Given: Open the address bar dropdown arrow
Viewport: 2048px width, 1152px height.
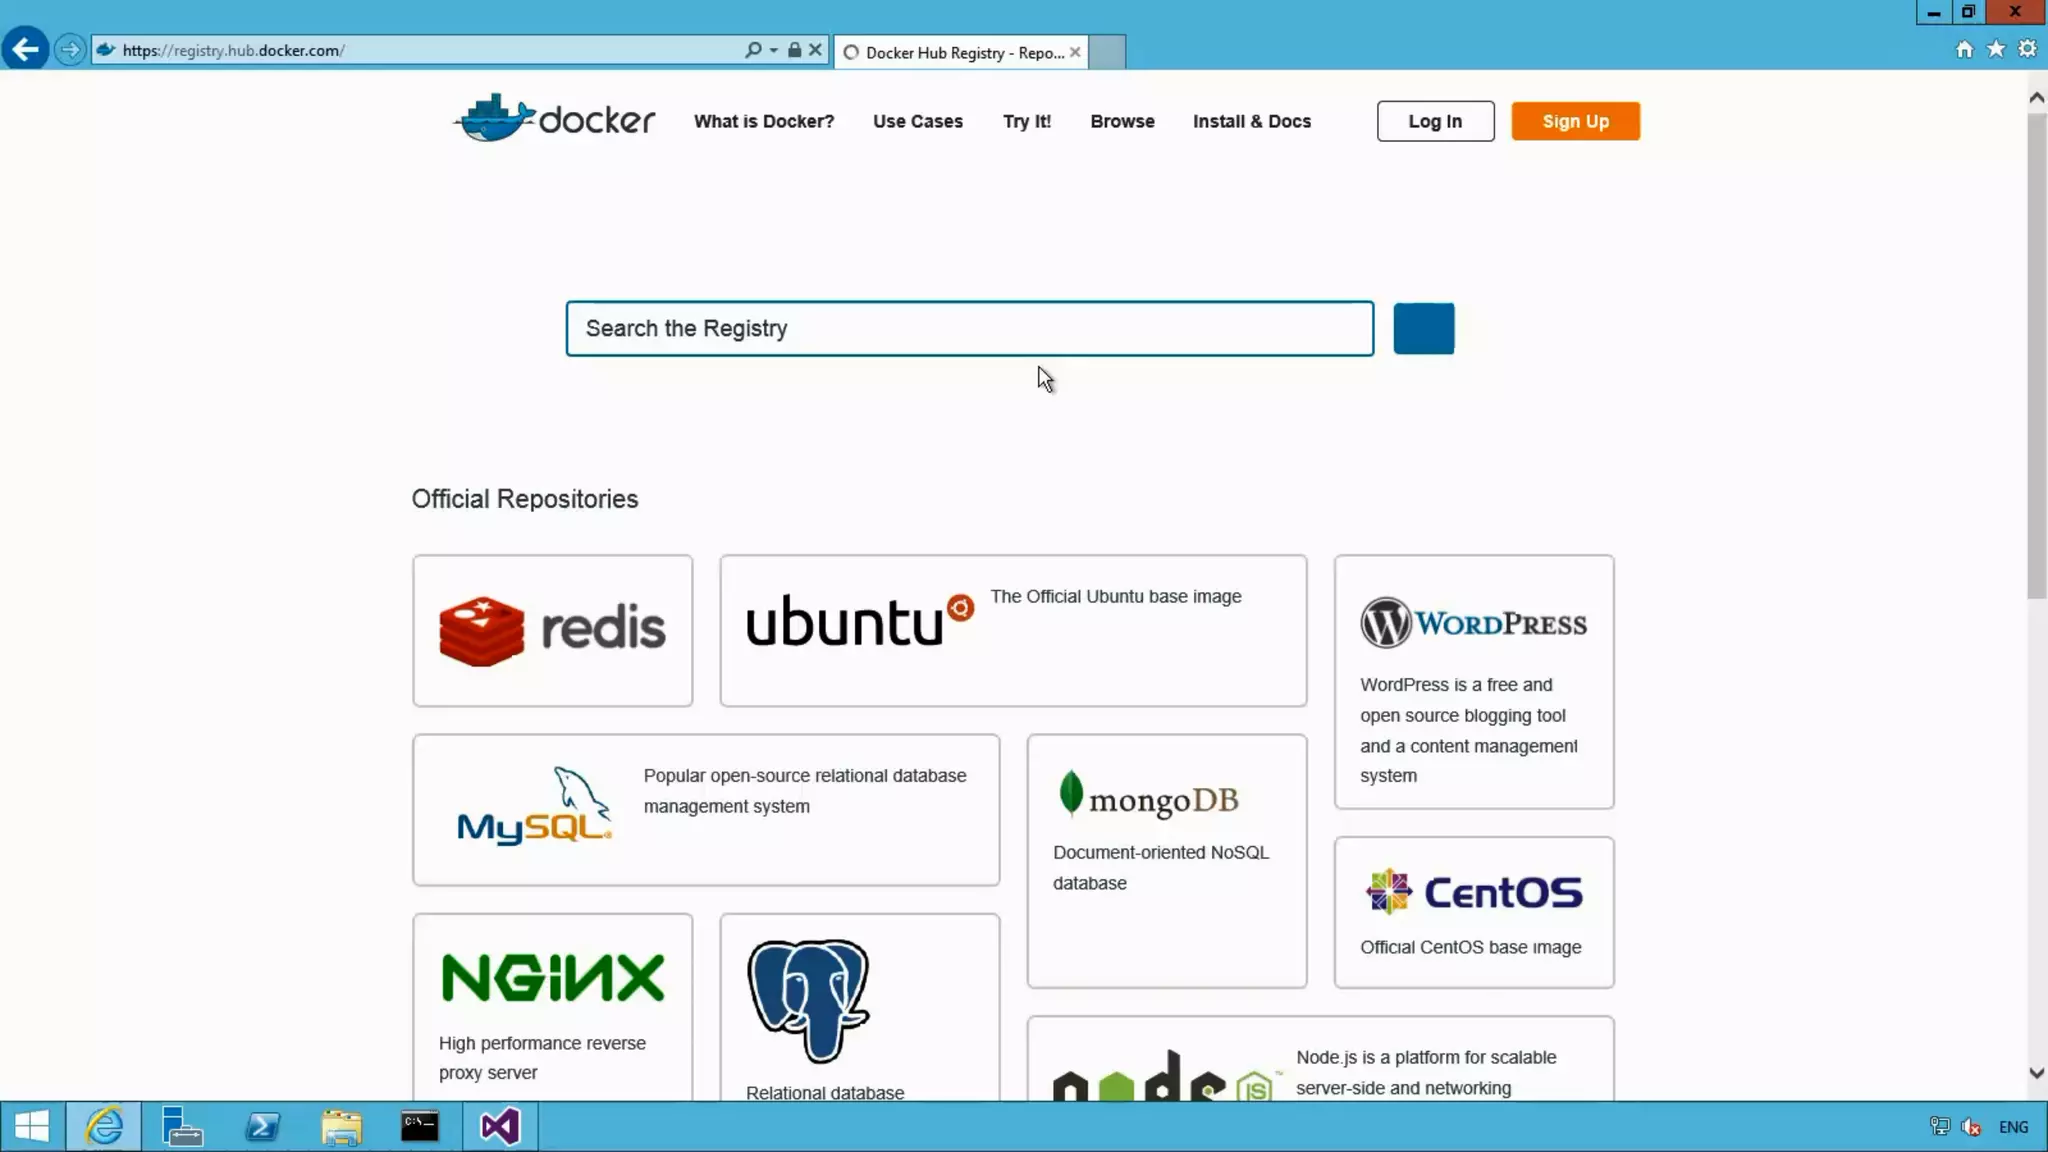Looking at the screenshot, I should pos(773,50).
